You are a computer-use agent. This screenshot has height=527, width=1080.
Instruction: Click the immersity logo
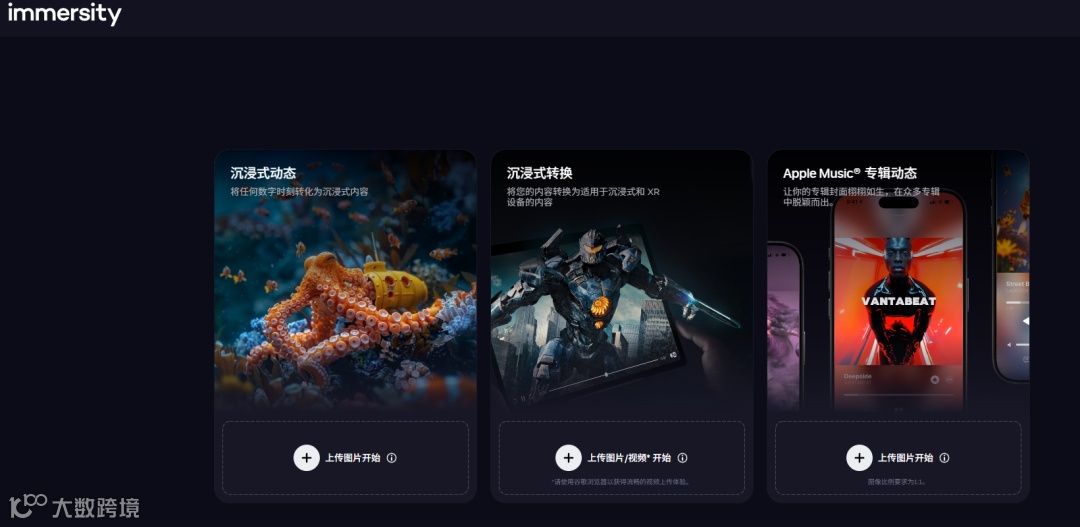click(x=64, y=13)
